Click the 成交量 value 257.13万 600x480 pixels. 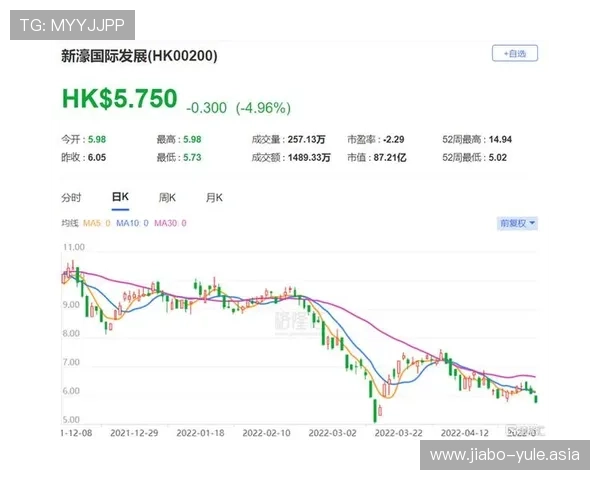tap(307, 139)
